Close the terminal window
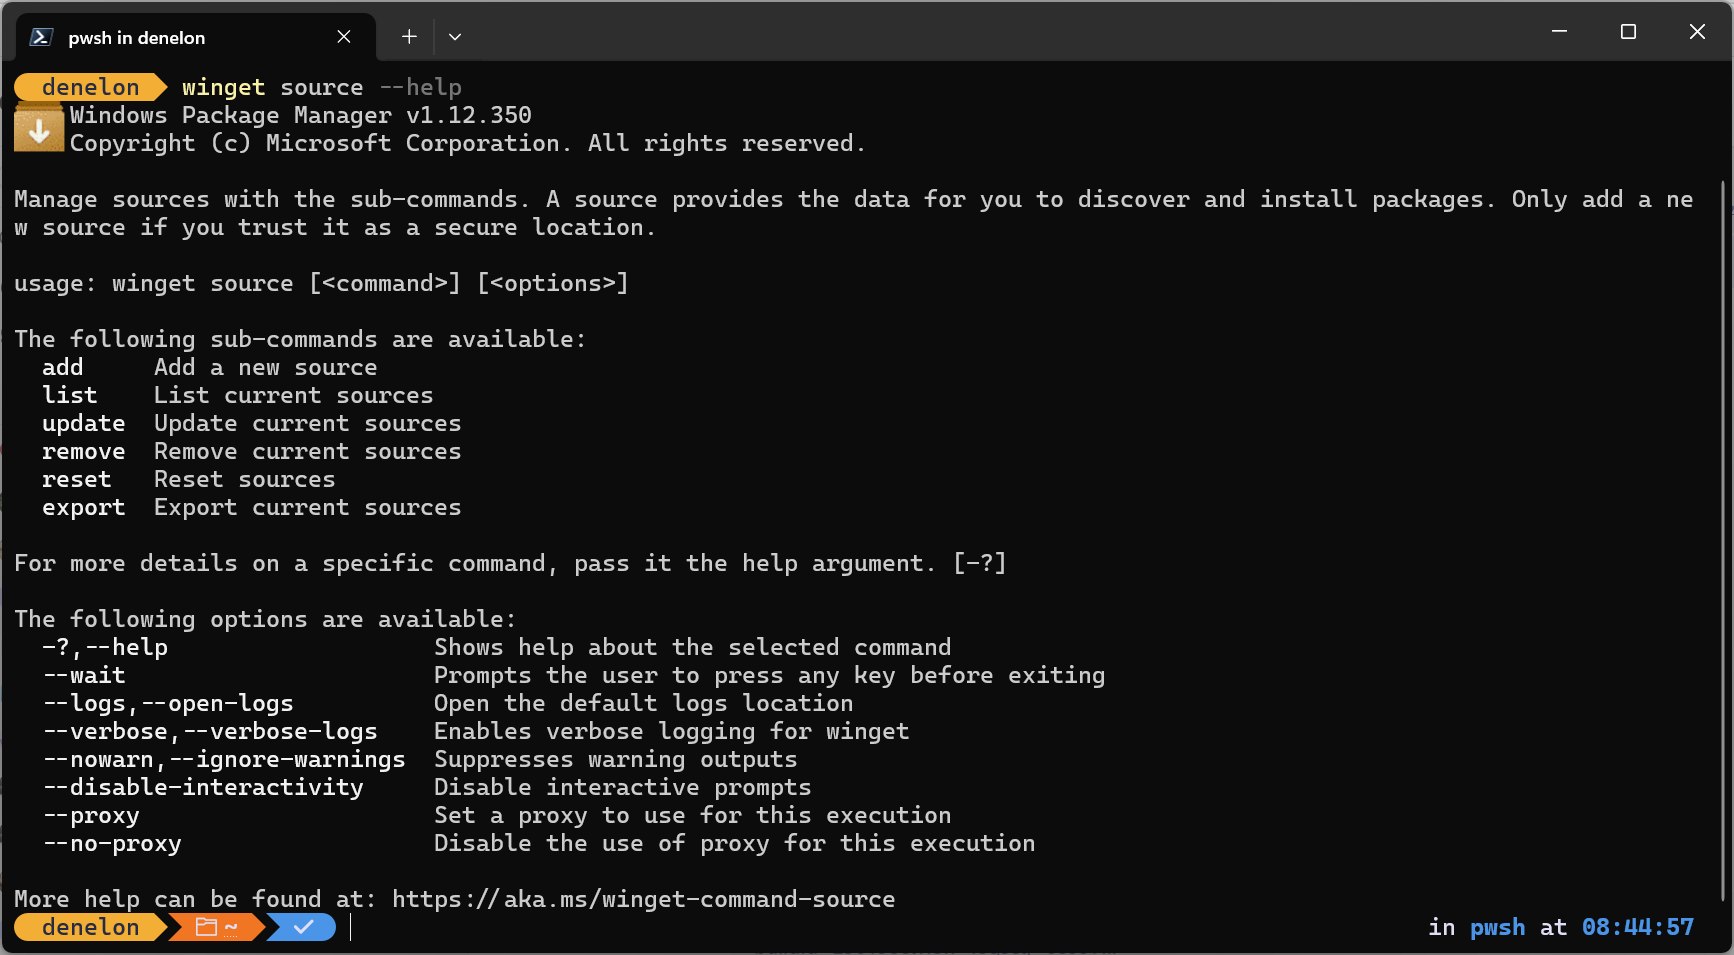 [x=1697, y=32]
